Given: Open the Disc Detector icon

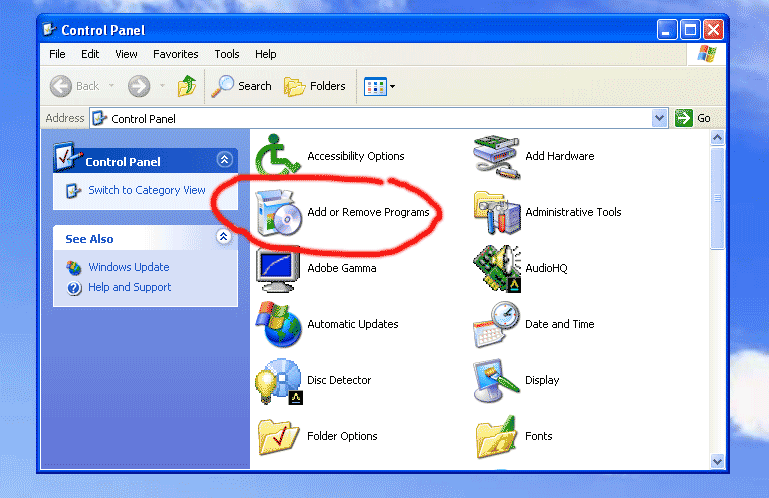Looking at the screenshot, I should [278, 381].
